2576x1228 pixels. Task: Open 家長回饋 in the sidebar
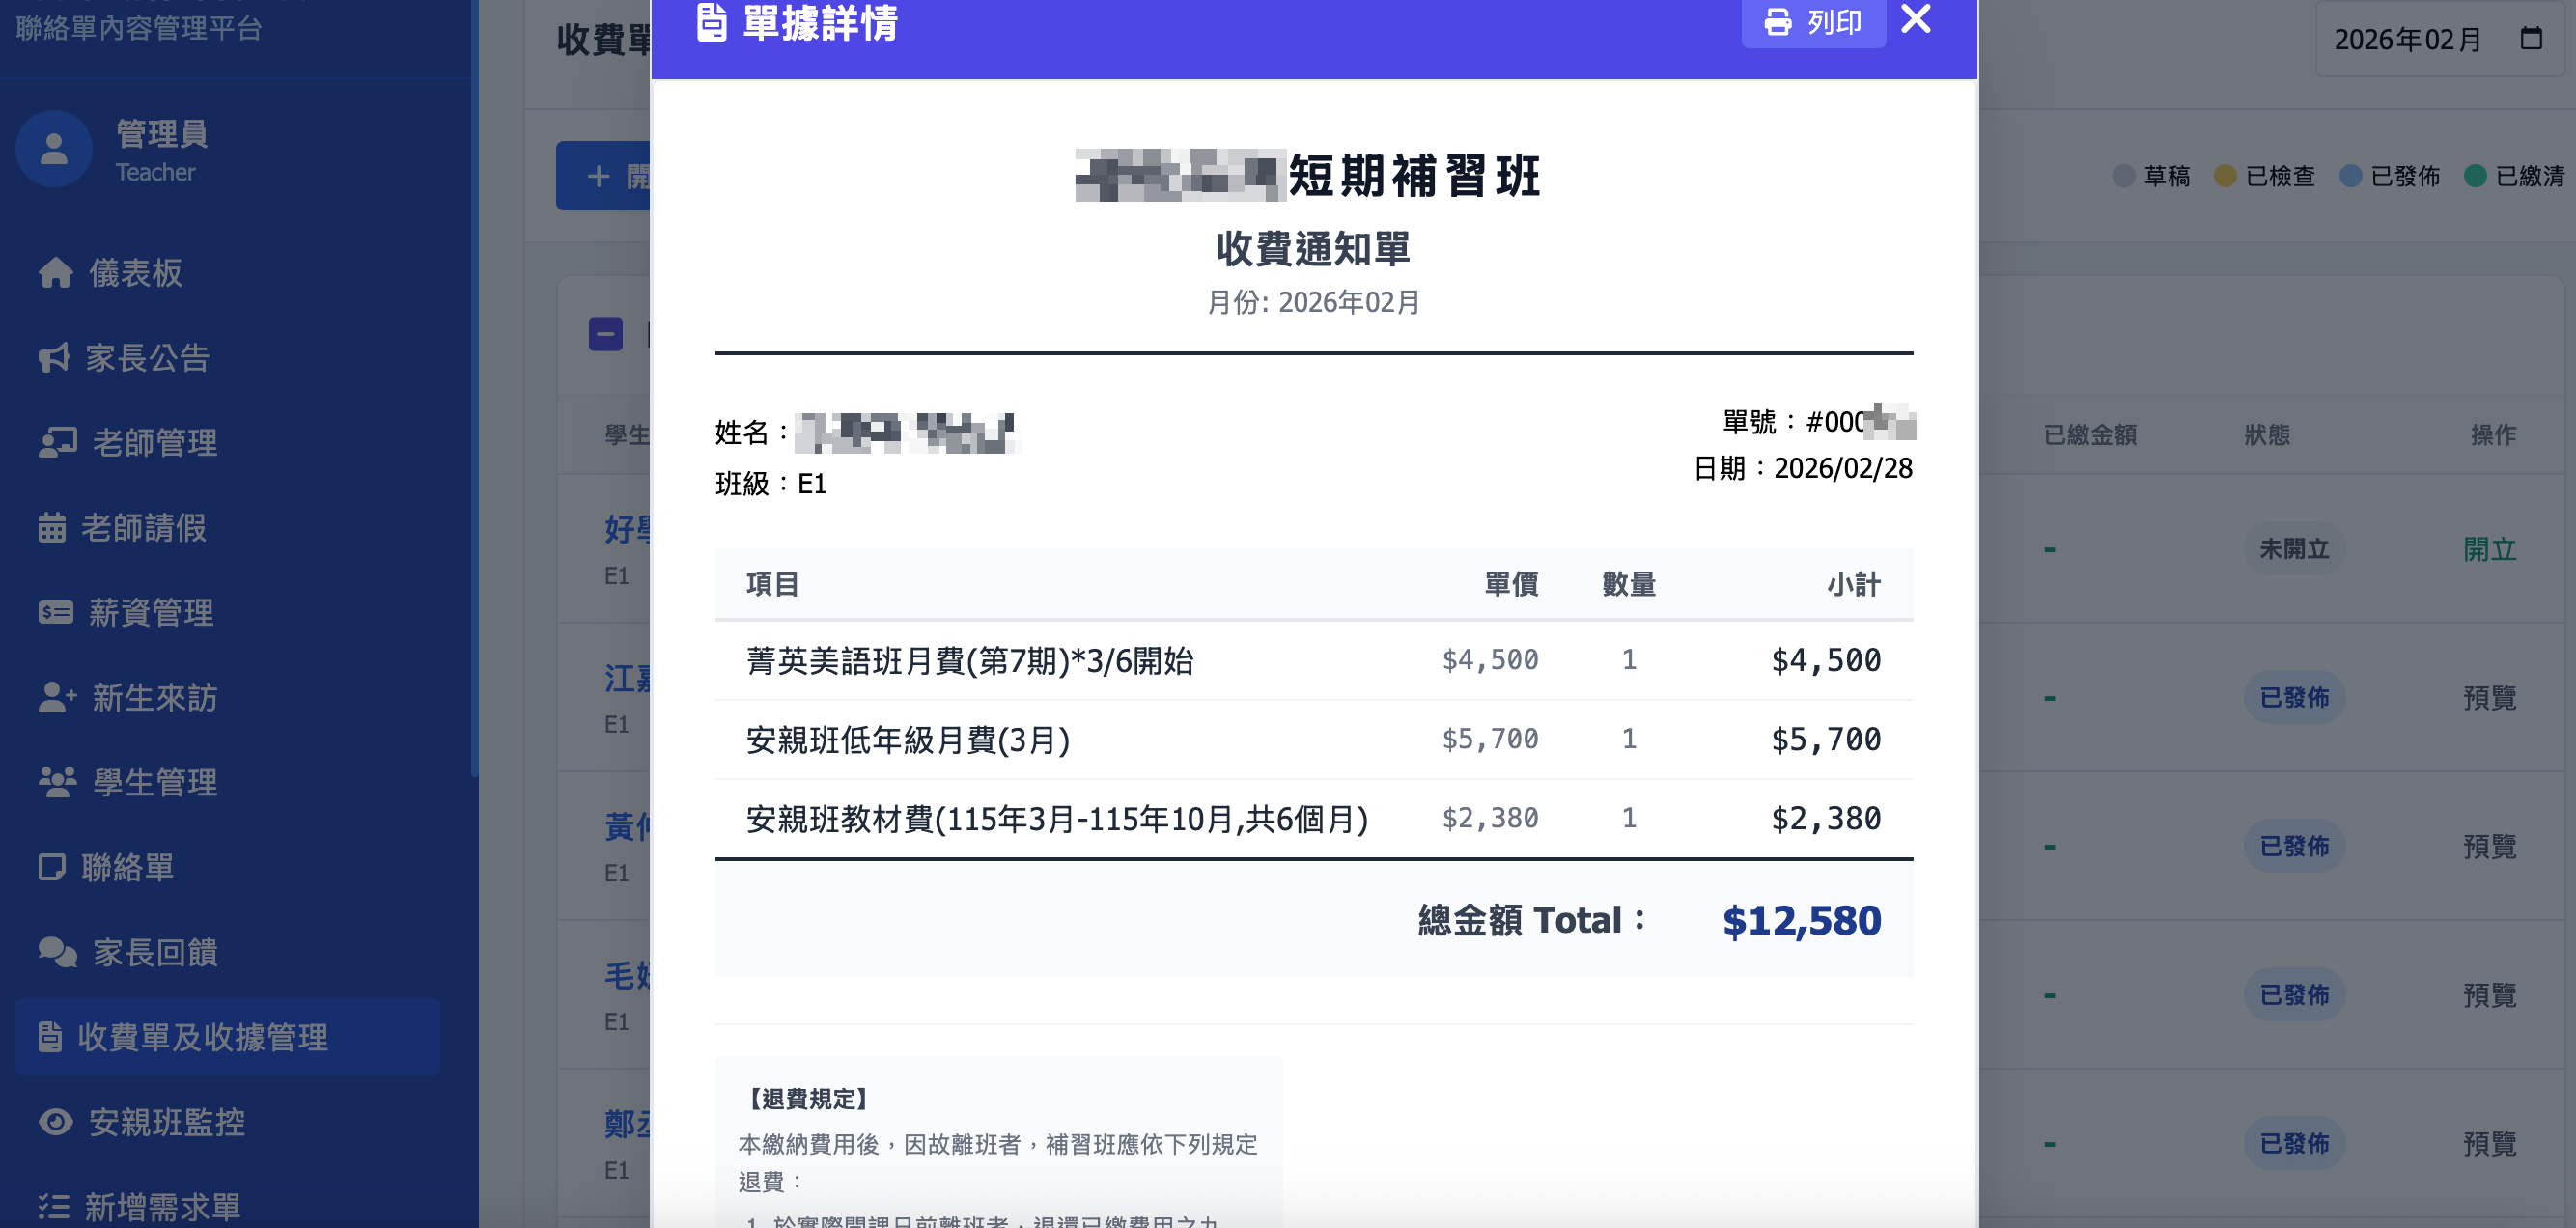(x=228, y=952)
